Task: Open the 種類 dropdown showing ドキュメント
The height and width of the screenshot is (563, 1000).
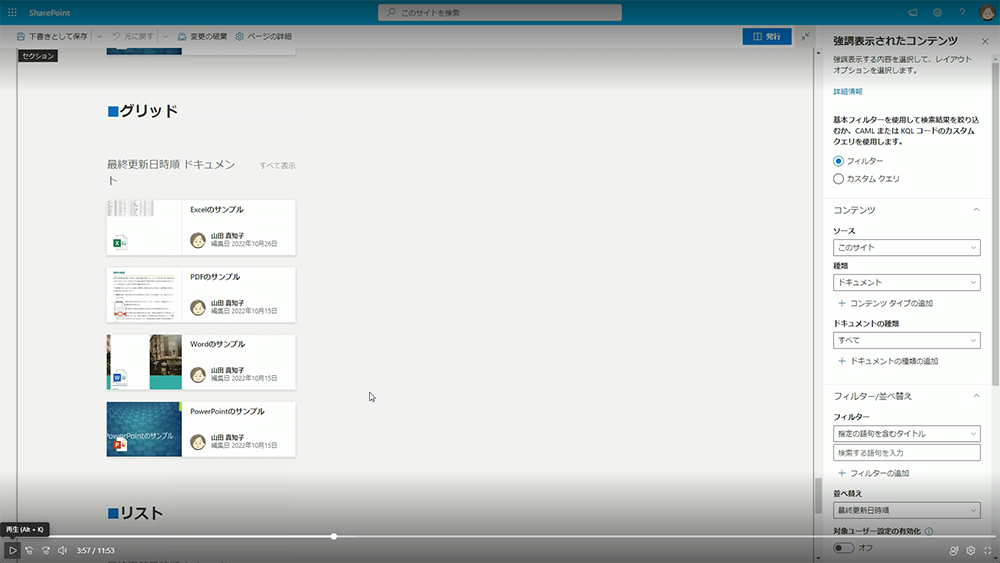Action: coord(906,282)
